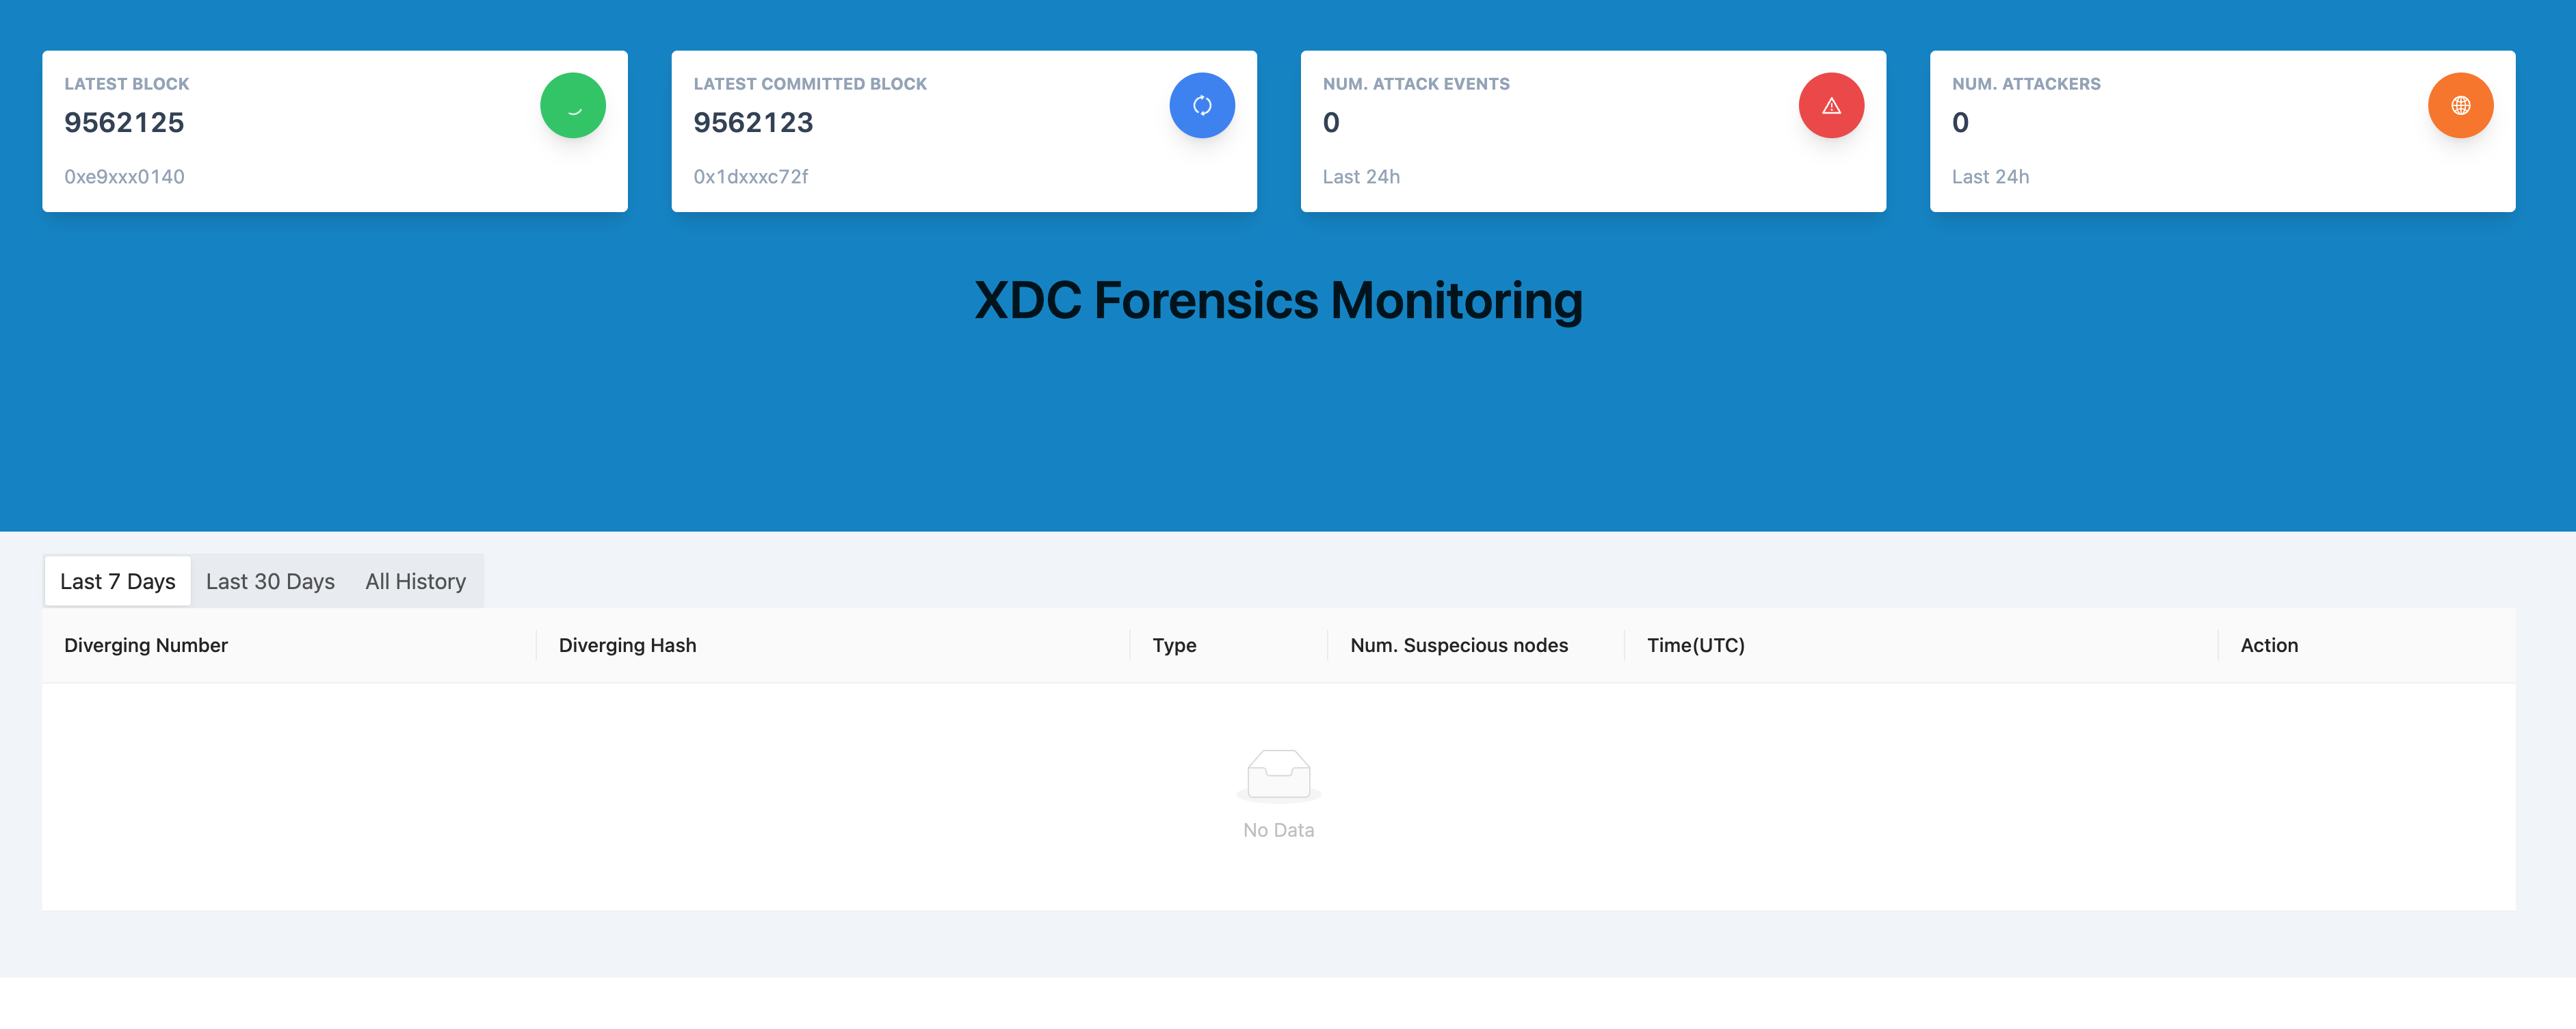The height and width of the screenshot is (1029, 2576).
Task: Click the empty inbox No Data icon
Action: 1278,775
